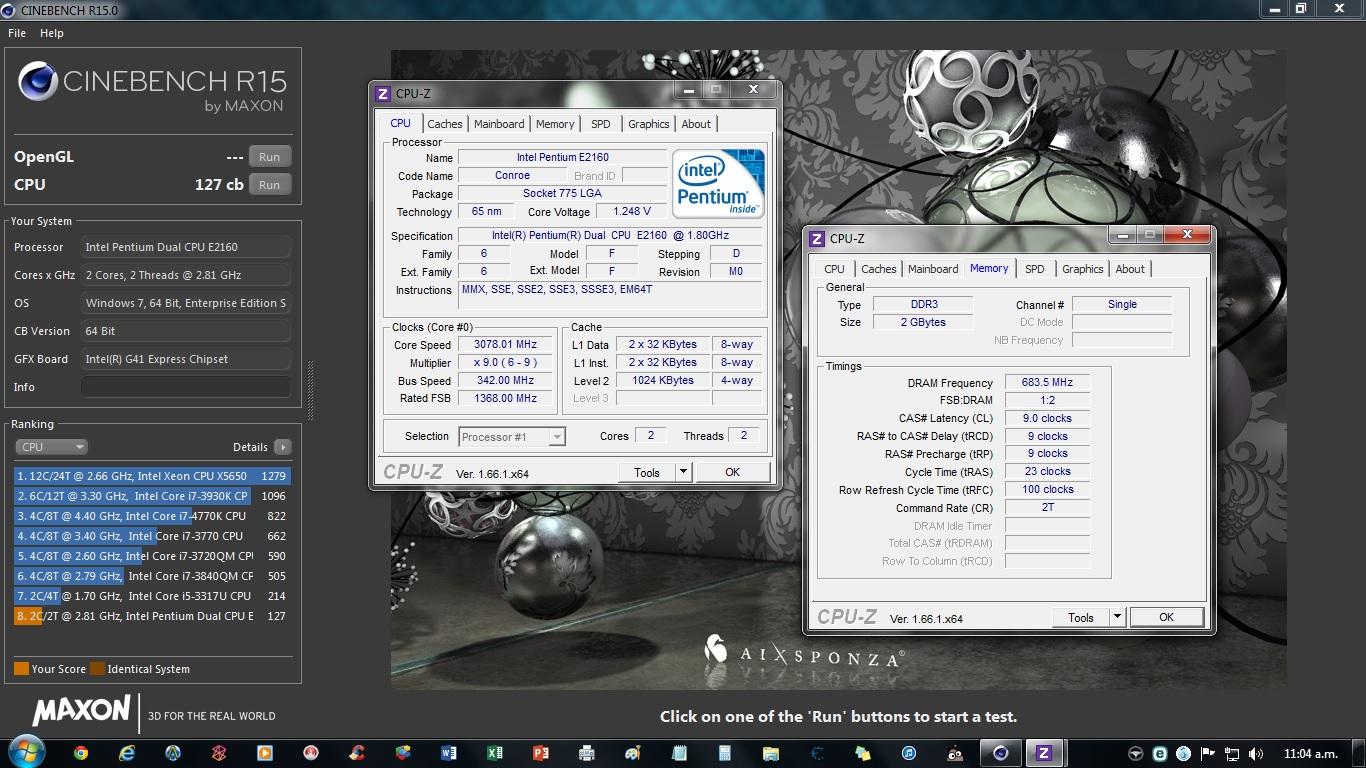The image size is (1366, 768).
Task: Open Calculator from the taskbar
Action: [725, 753]
